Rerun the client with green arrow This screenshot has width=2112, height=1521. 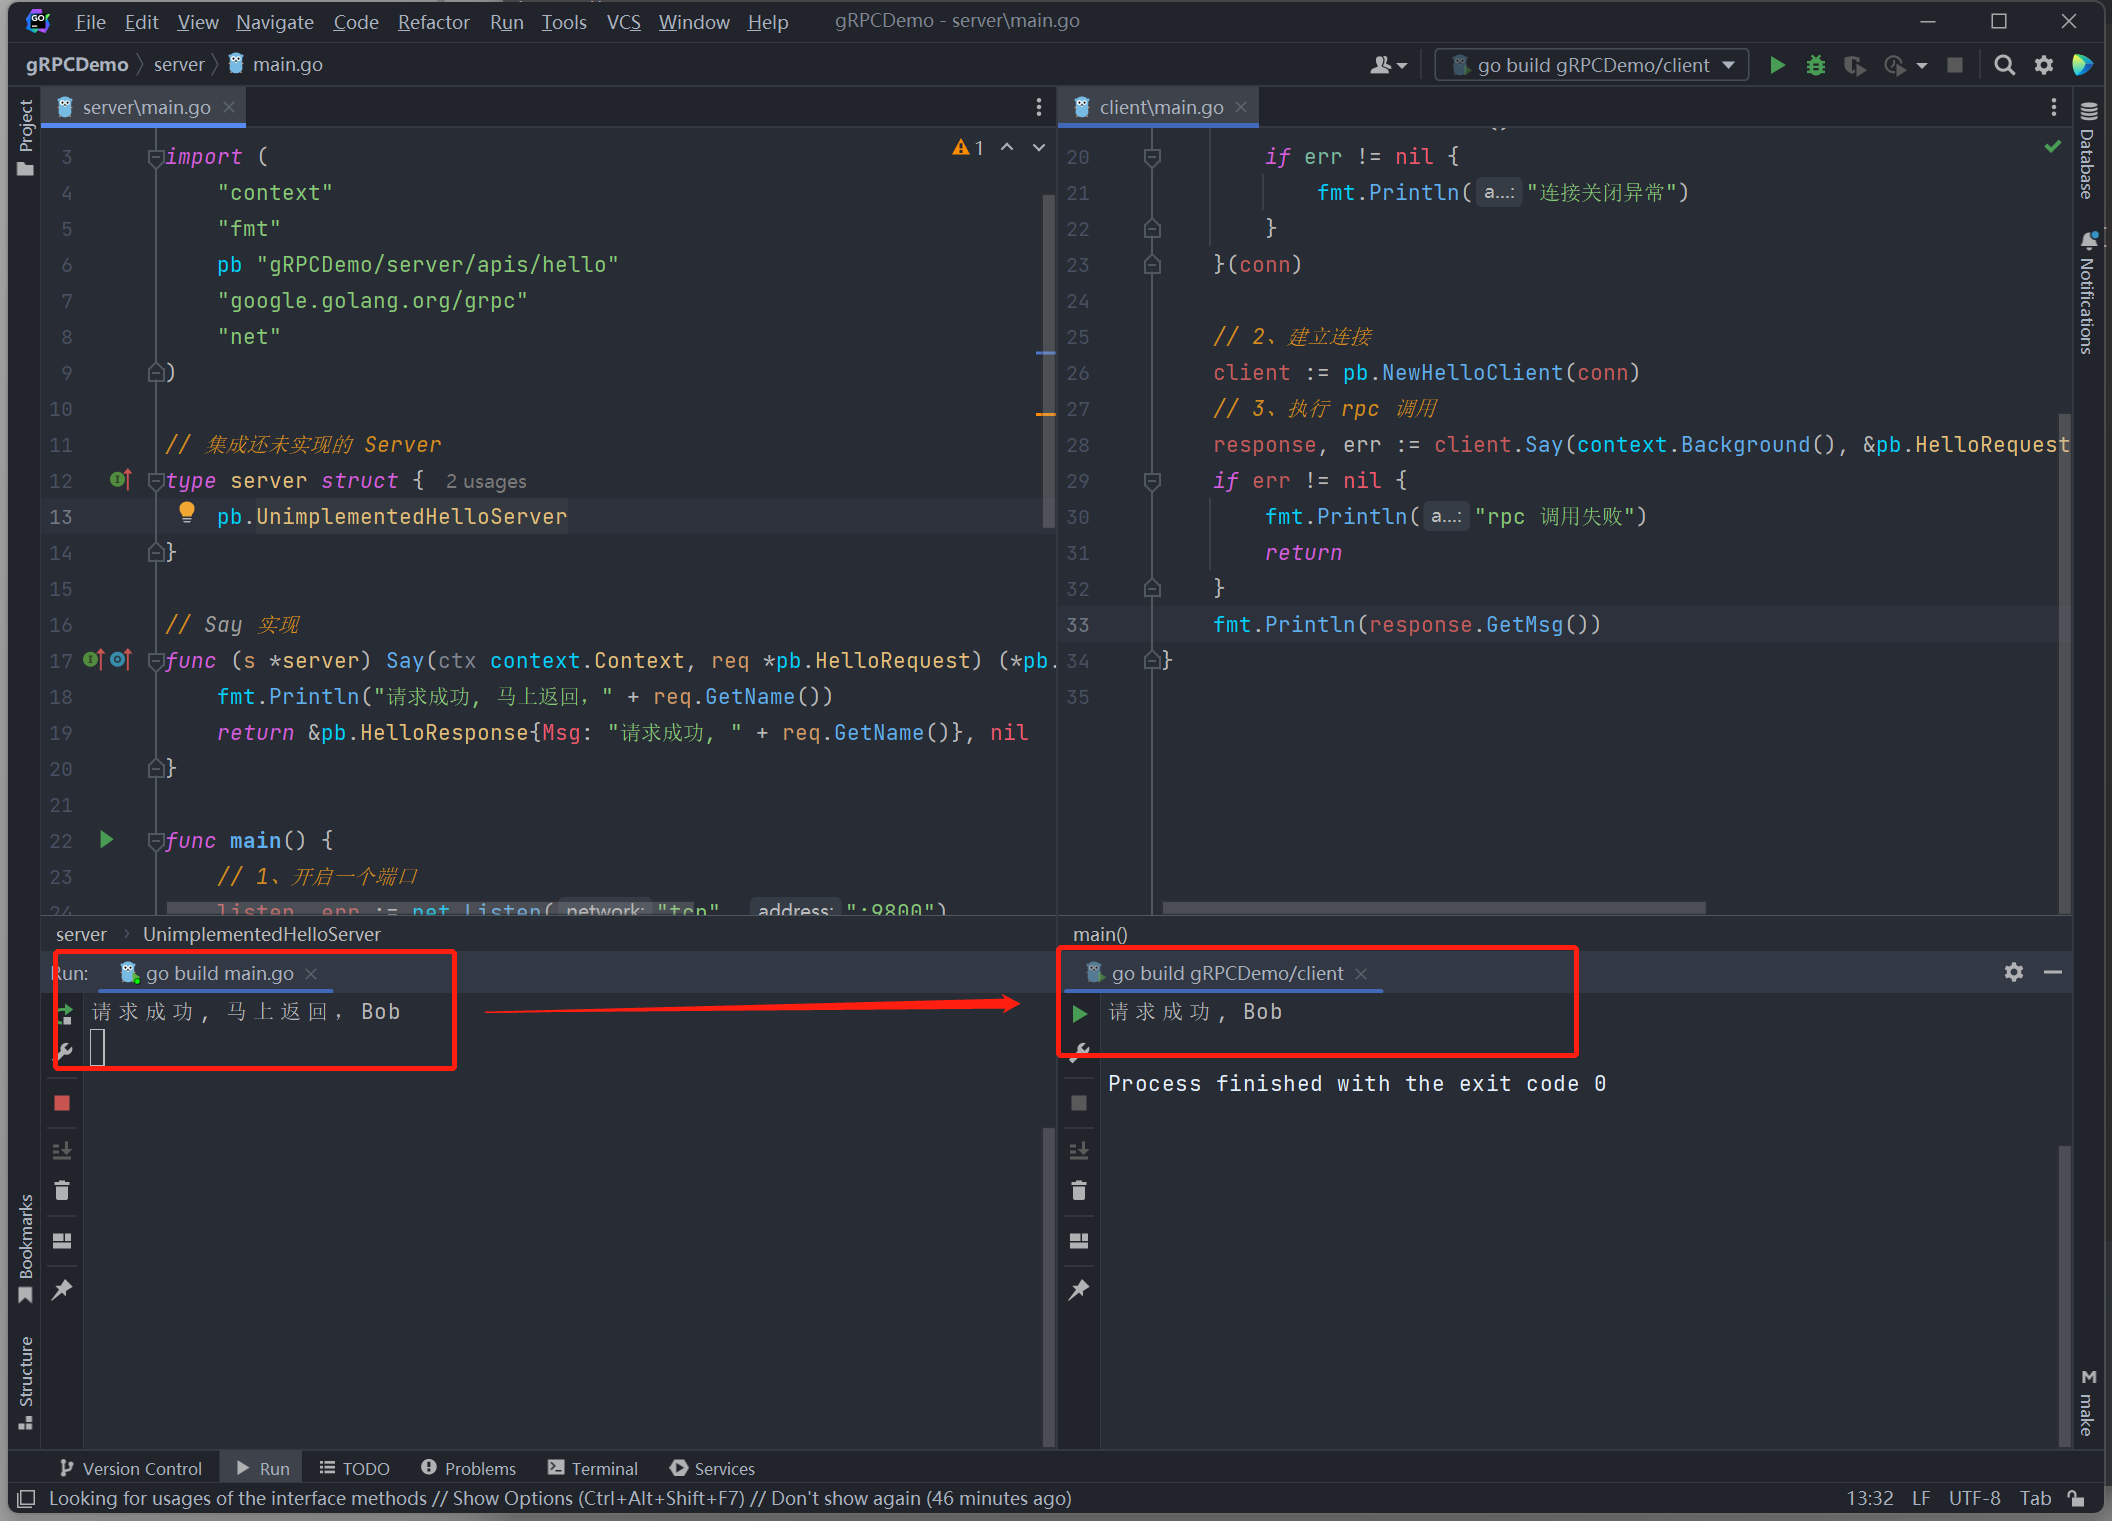click(x=1080, y=1013)
